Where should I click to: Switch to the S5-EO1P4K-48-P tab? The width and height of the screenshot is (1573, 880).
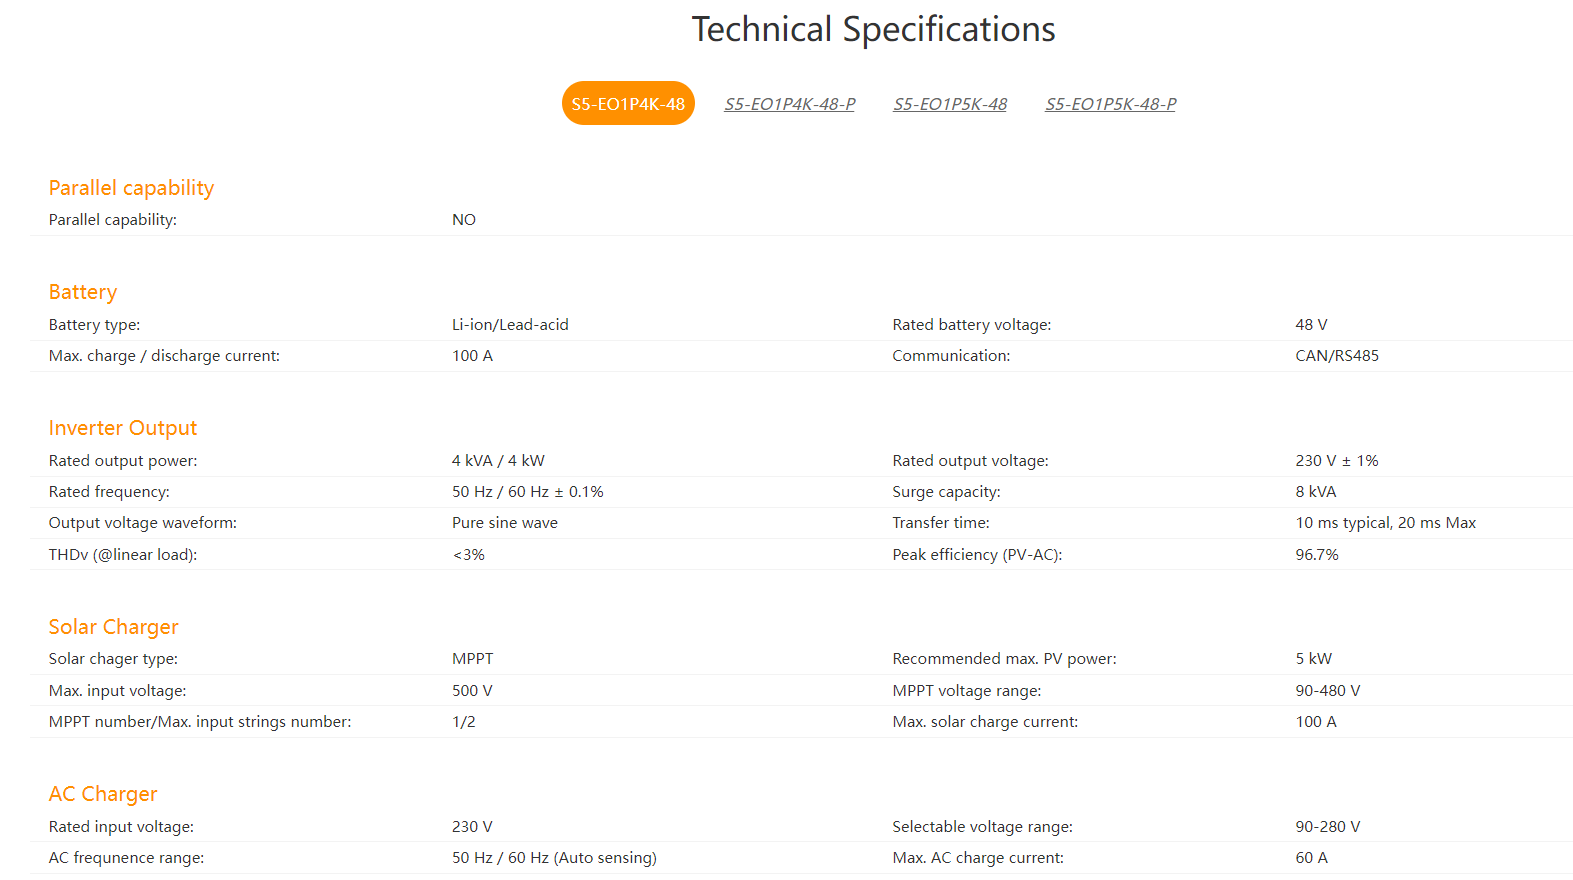click(x=790, y=104)
